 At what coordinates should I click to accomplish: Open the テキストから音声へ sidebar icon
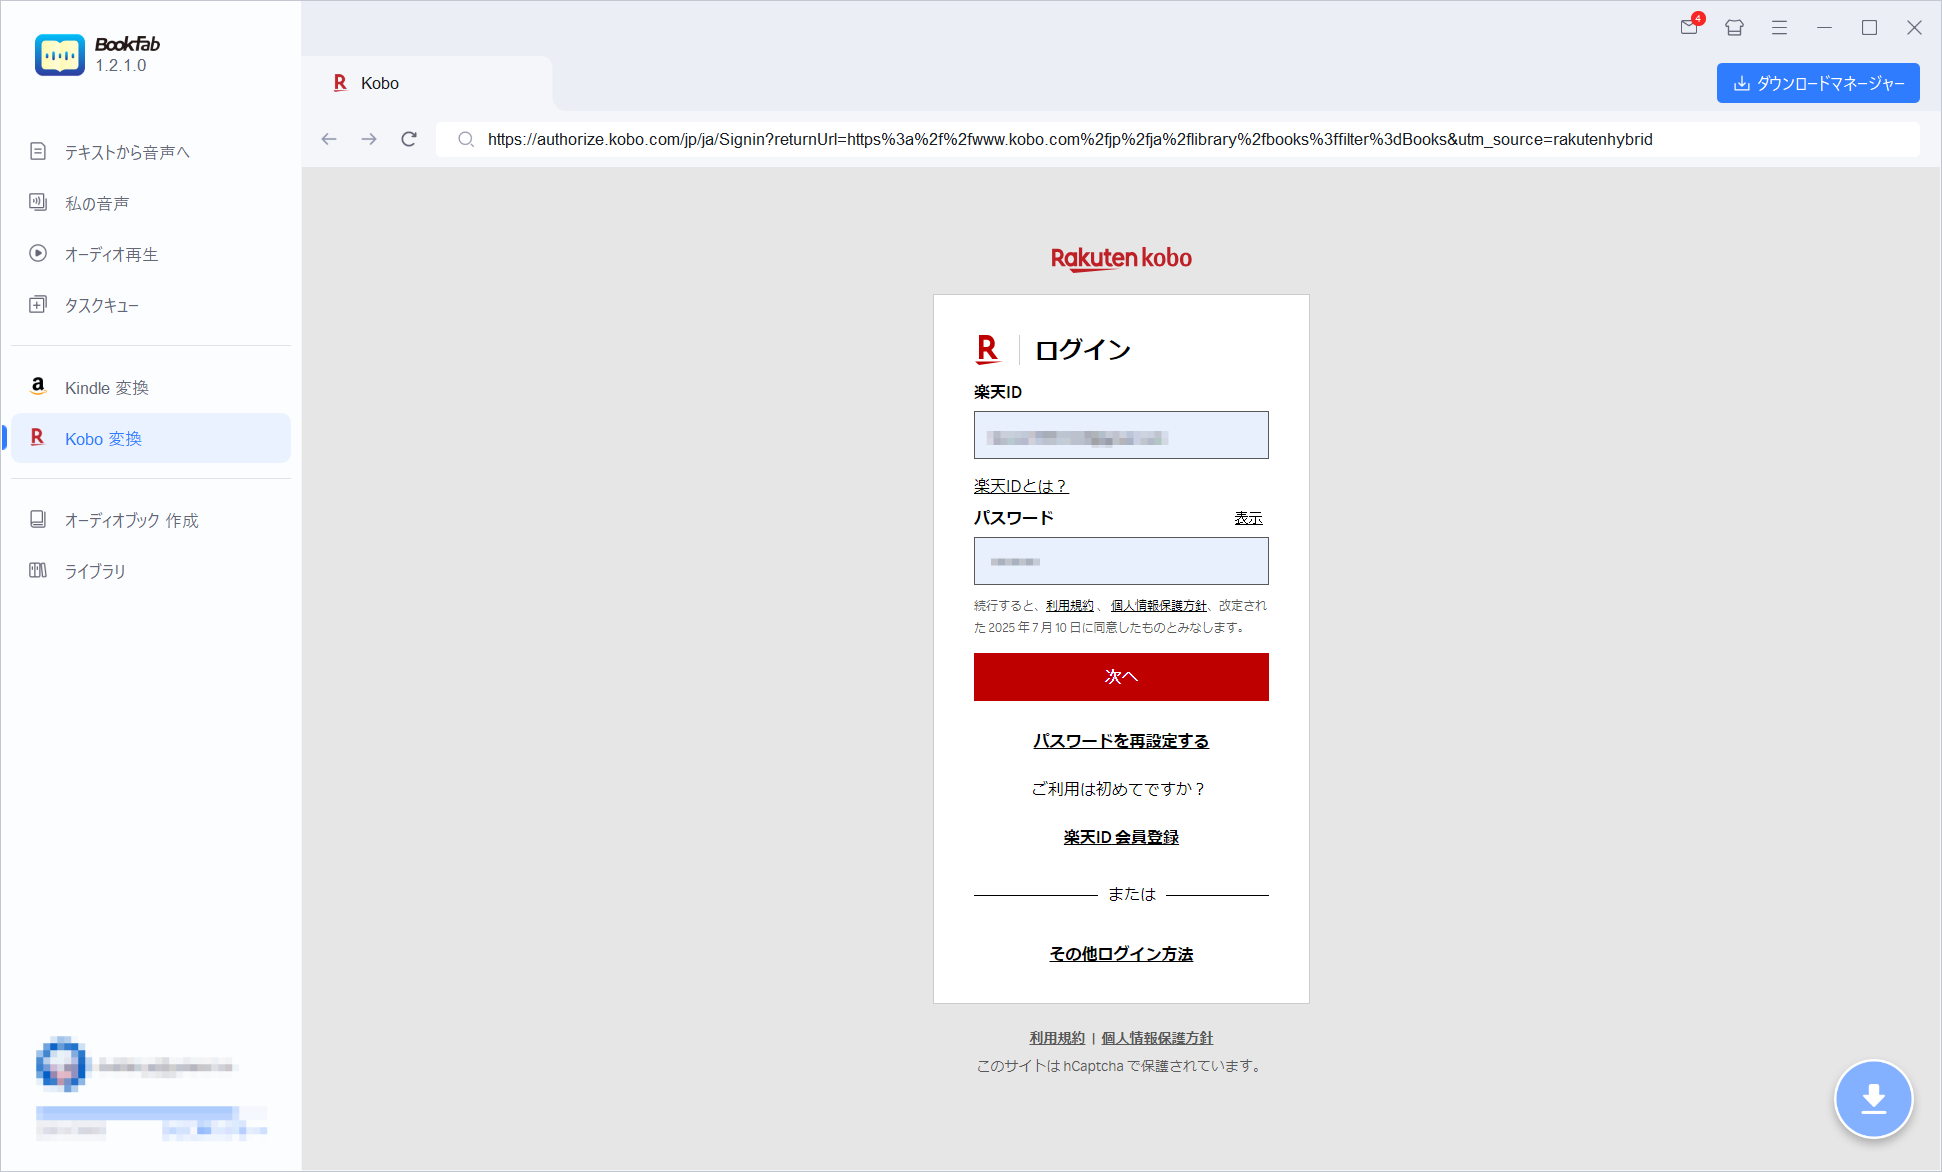[126, 151]
